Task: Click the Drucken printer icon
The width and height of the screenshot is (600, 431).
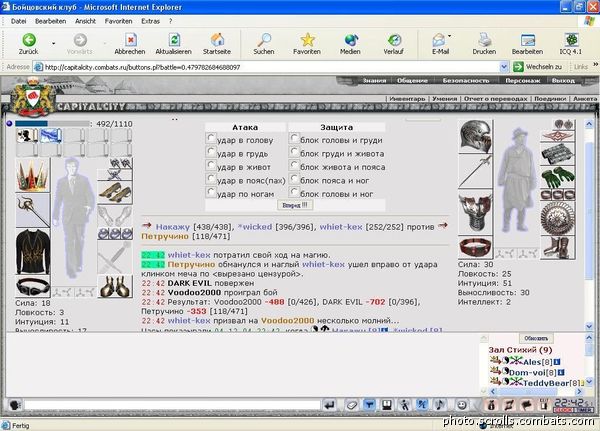Action: (x=484, y=39)
